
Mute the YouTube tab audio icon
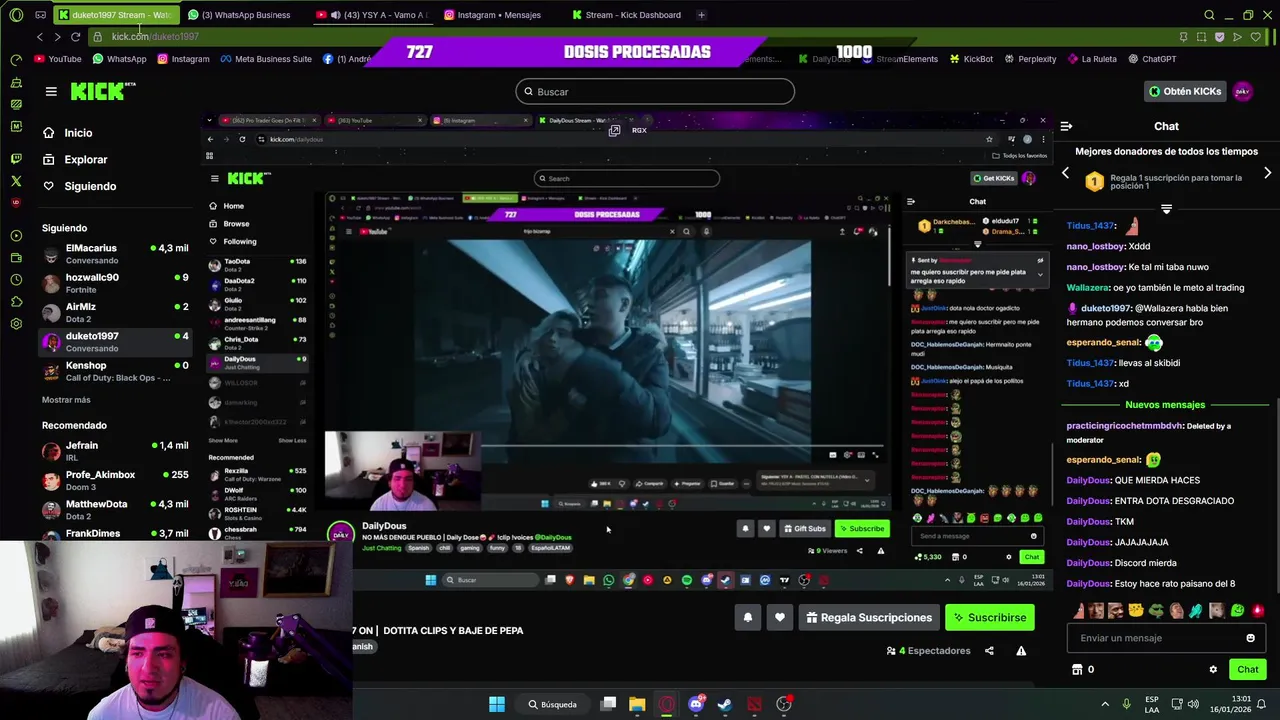click(334, 15)
